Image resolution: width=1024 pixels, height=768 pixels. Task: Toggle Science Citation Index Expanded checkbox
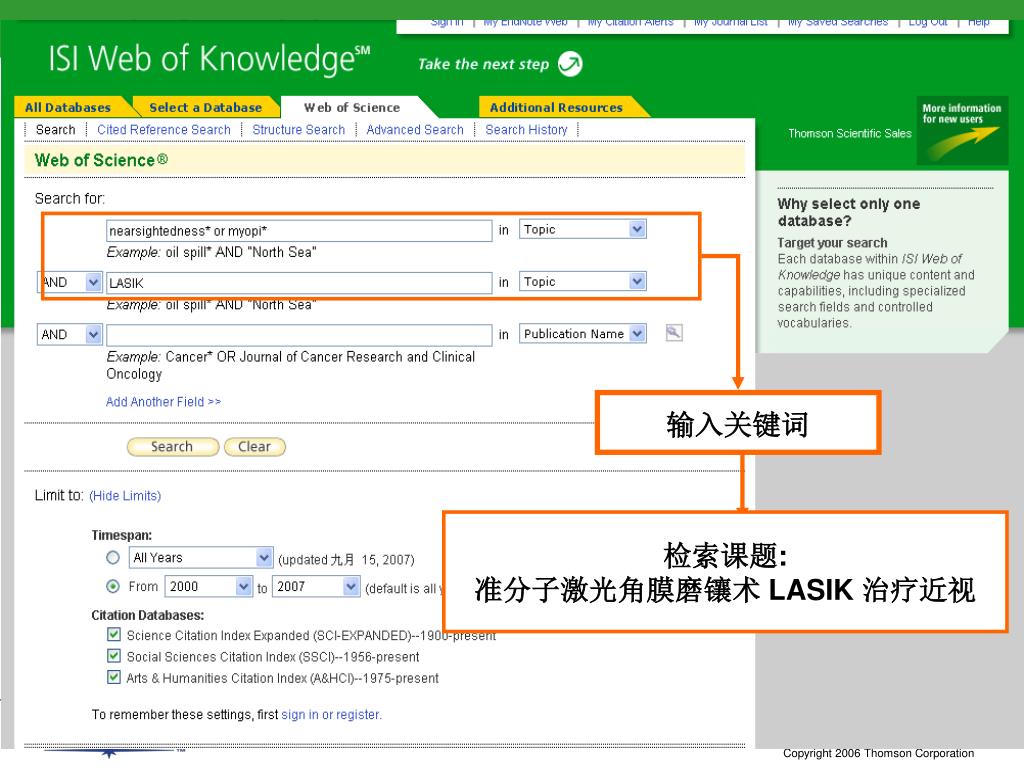114,634
